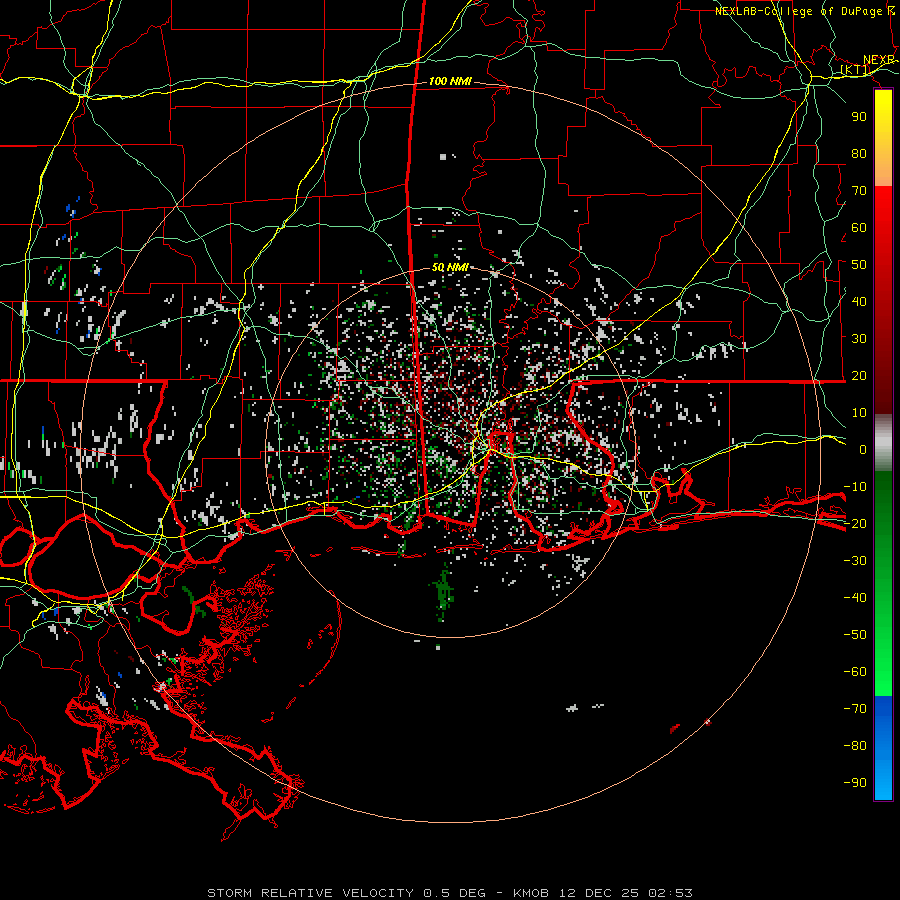Click the 60 value on velocity scale

tap(859, 227)
